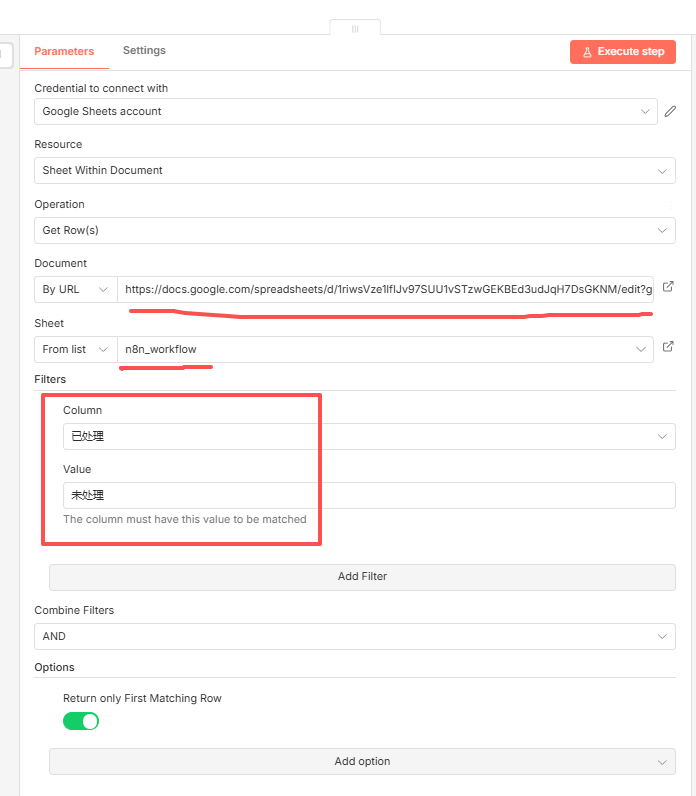This screenshot has width=696, height=796.
Task: Open the filter Column dropdown
Action: [x=368, y=437]
